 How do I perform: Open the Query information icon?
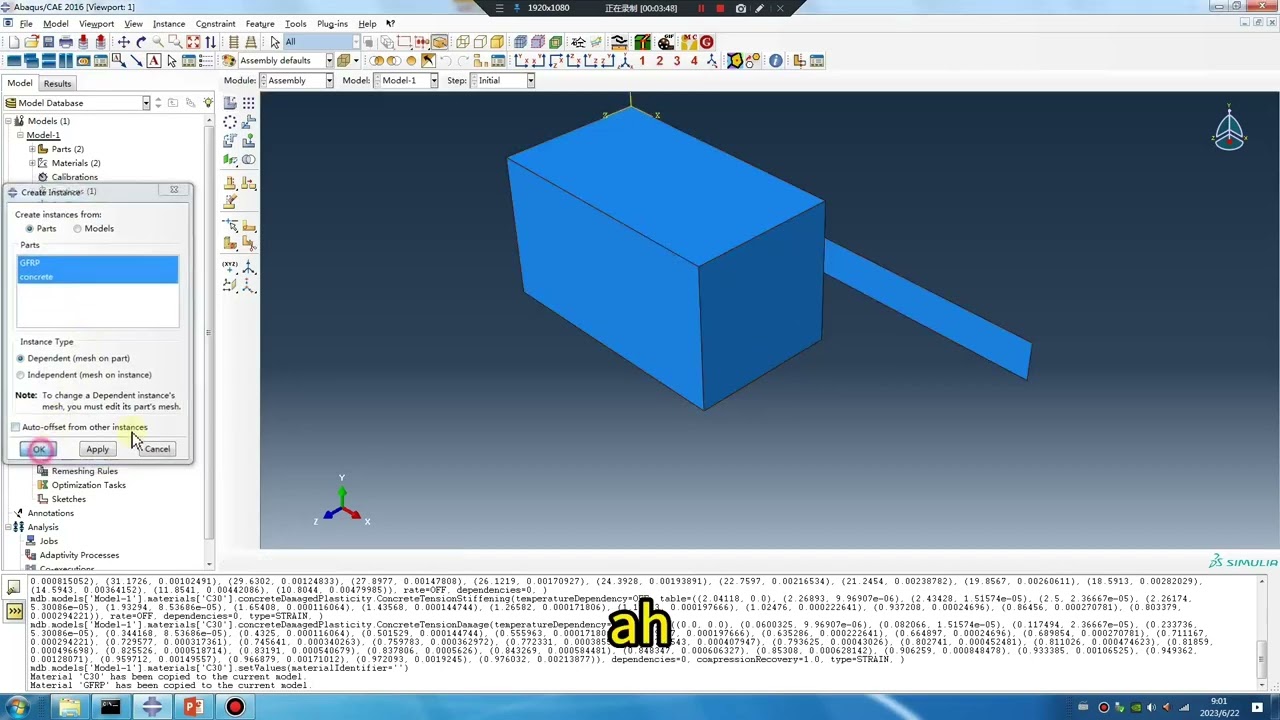pos(776,61)
